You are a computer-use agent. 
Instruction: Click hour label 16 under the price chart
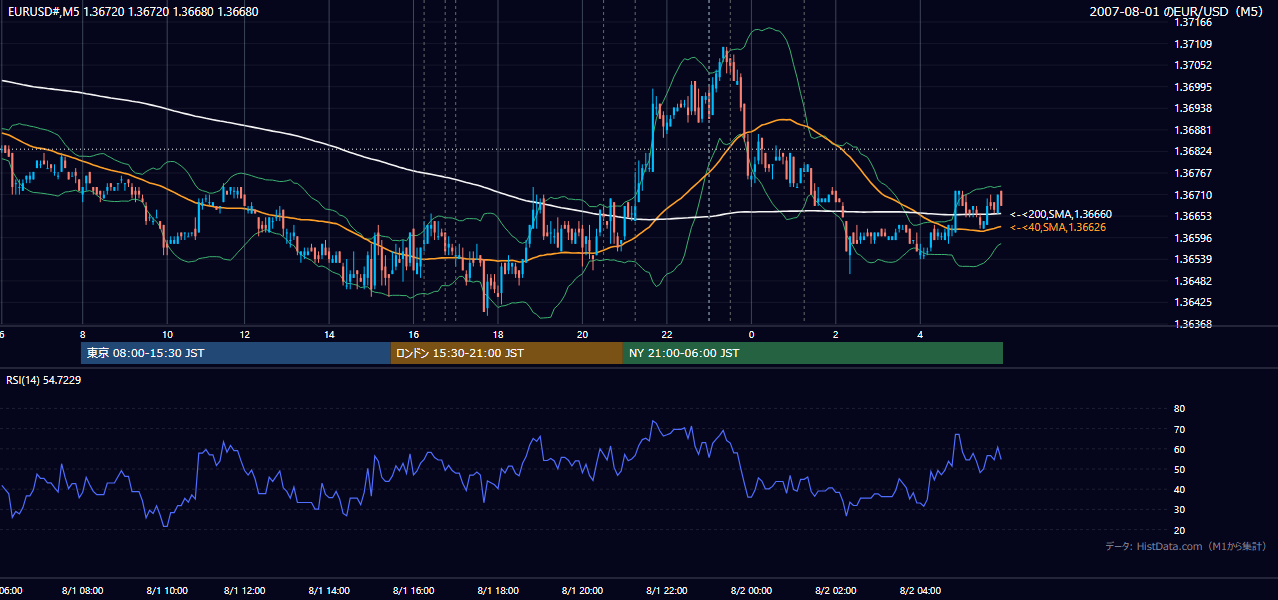415,335
